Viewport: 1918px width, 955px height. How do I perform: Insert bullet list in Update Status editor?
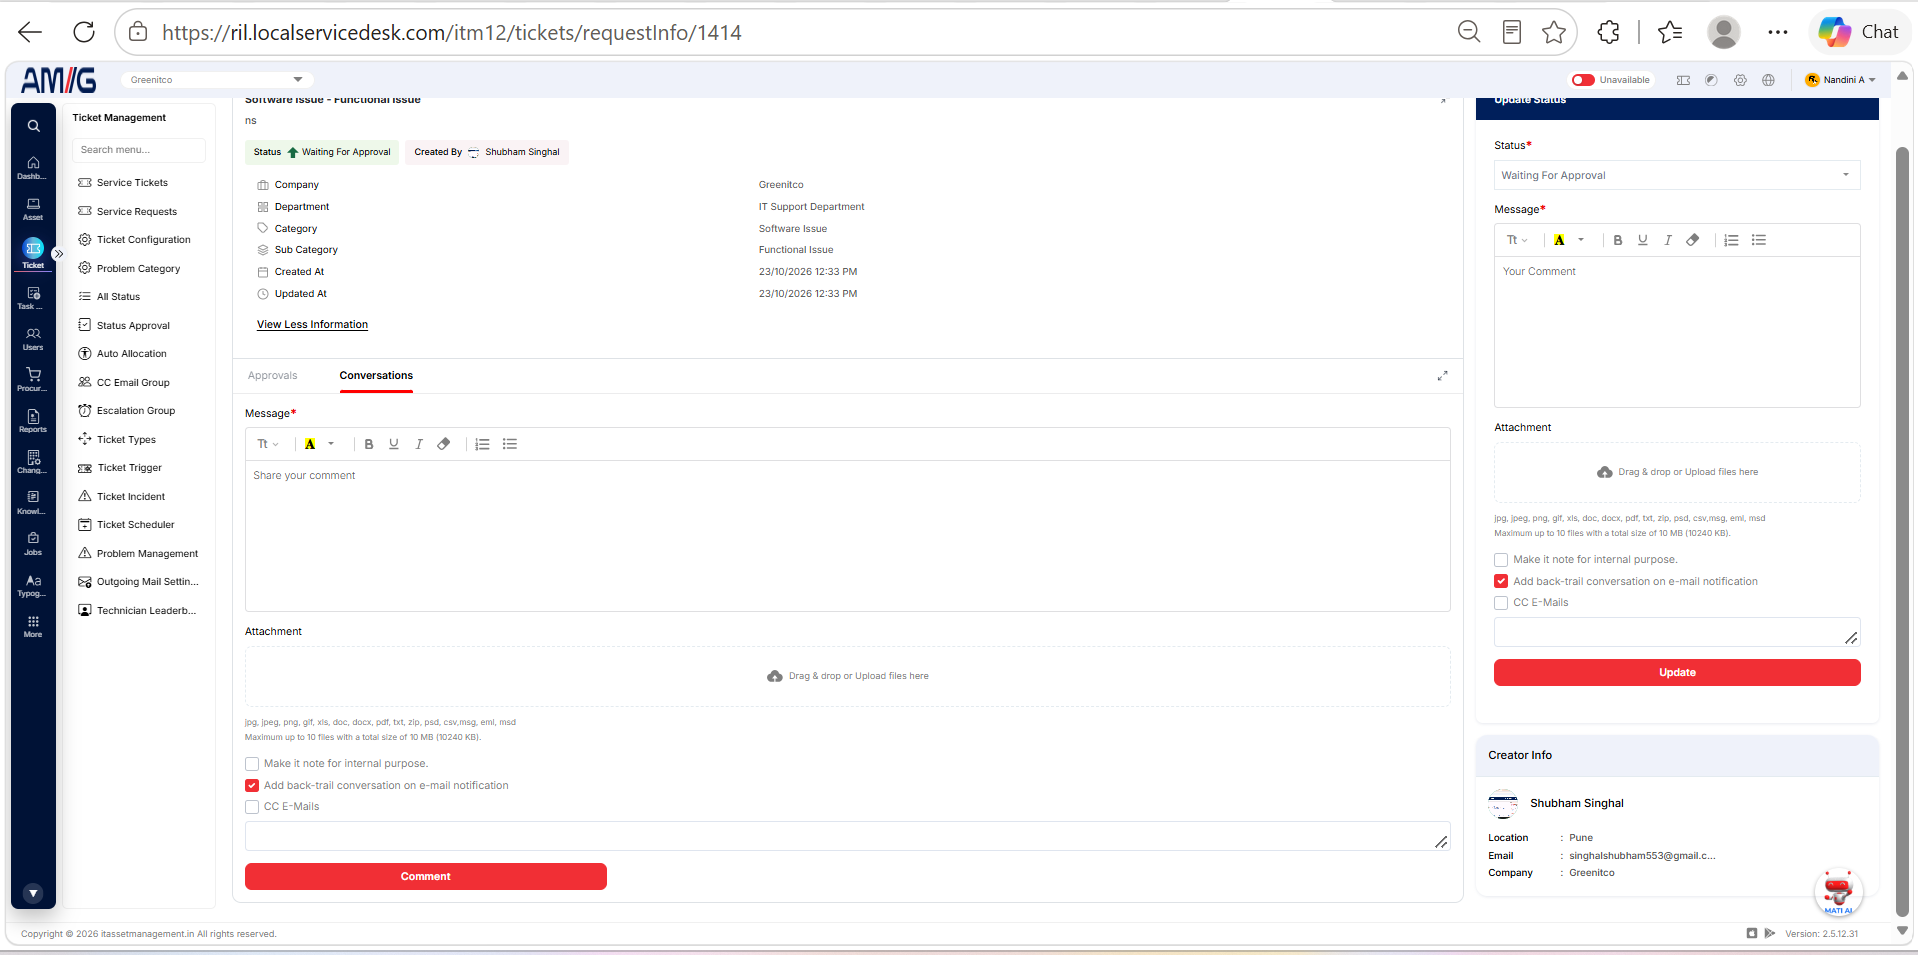coord(1759,240)
